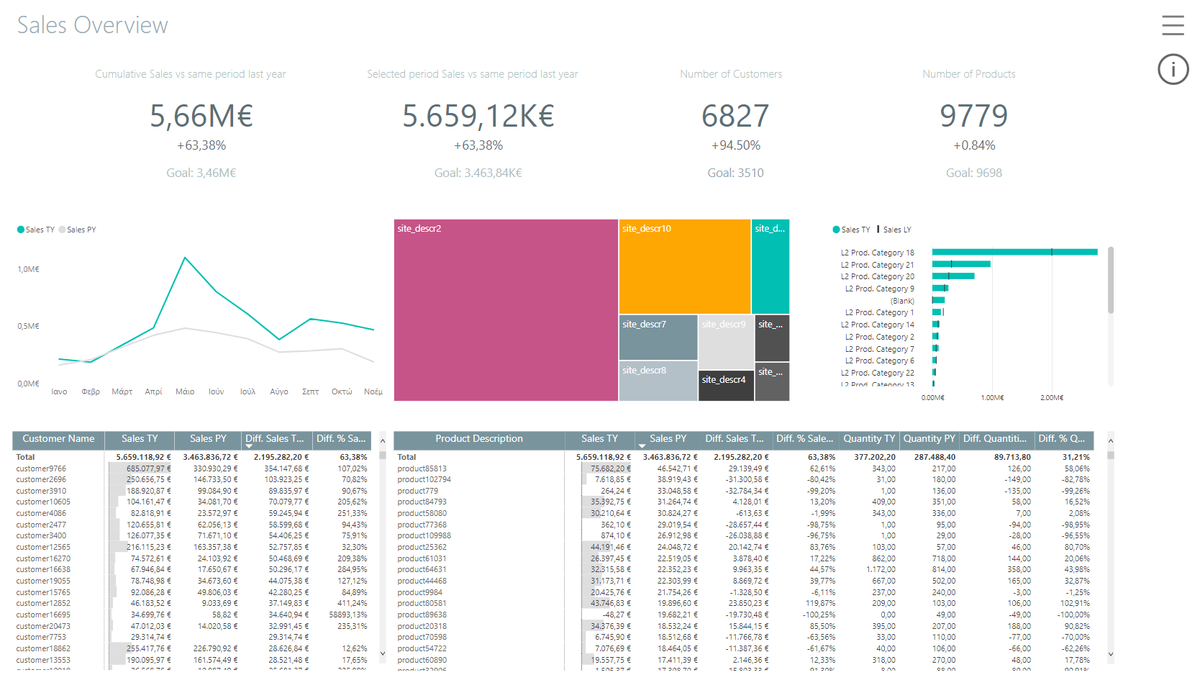Viewport: 1200px width, 675px height.
Task: Click the information (i) icon
Action: click(1173, 69)
